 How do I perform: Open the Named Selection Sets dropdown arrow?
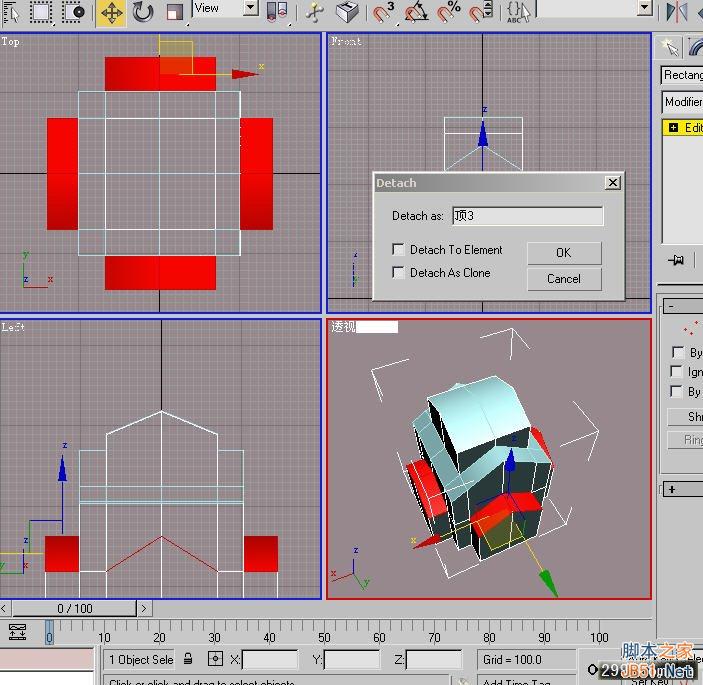[644, 7]
